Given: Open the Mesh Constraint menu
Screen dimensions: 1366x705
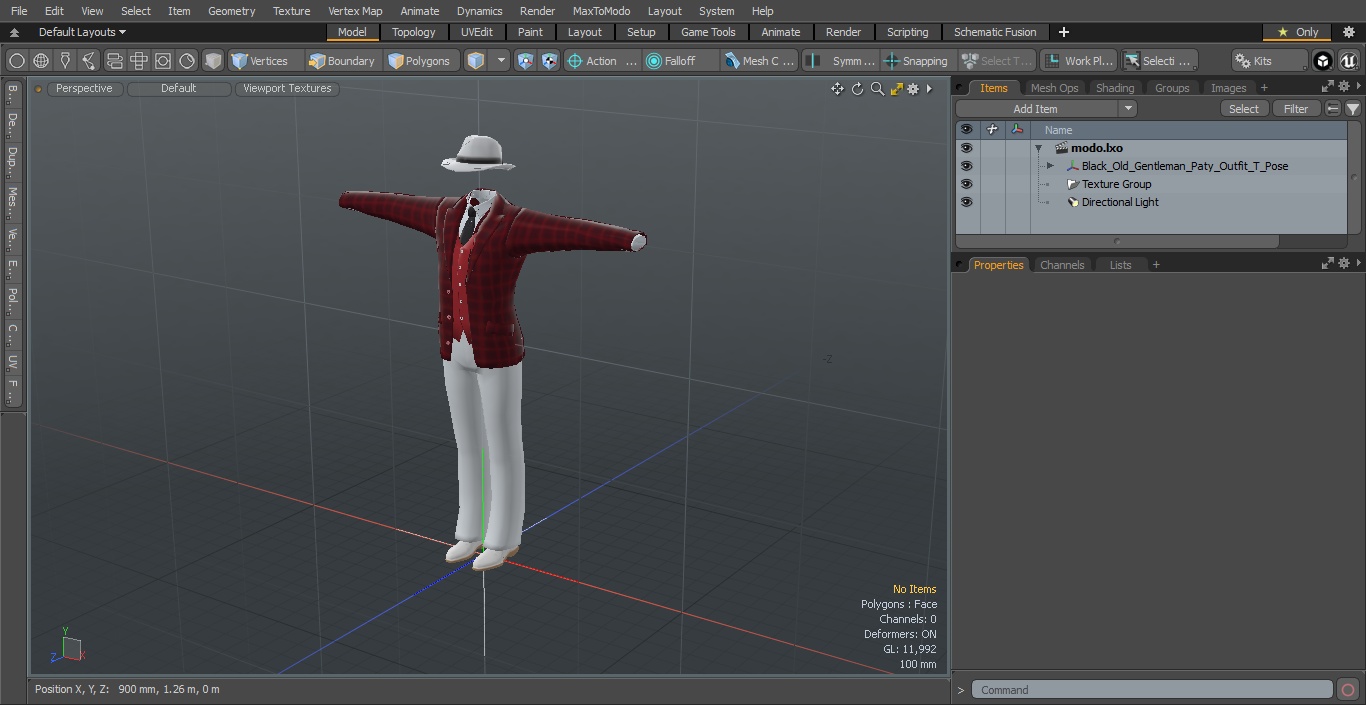Looking at the screenshot, I should 760,61.
